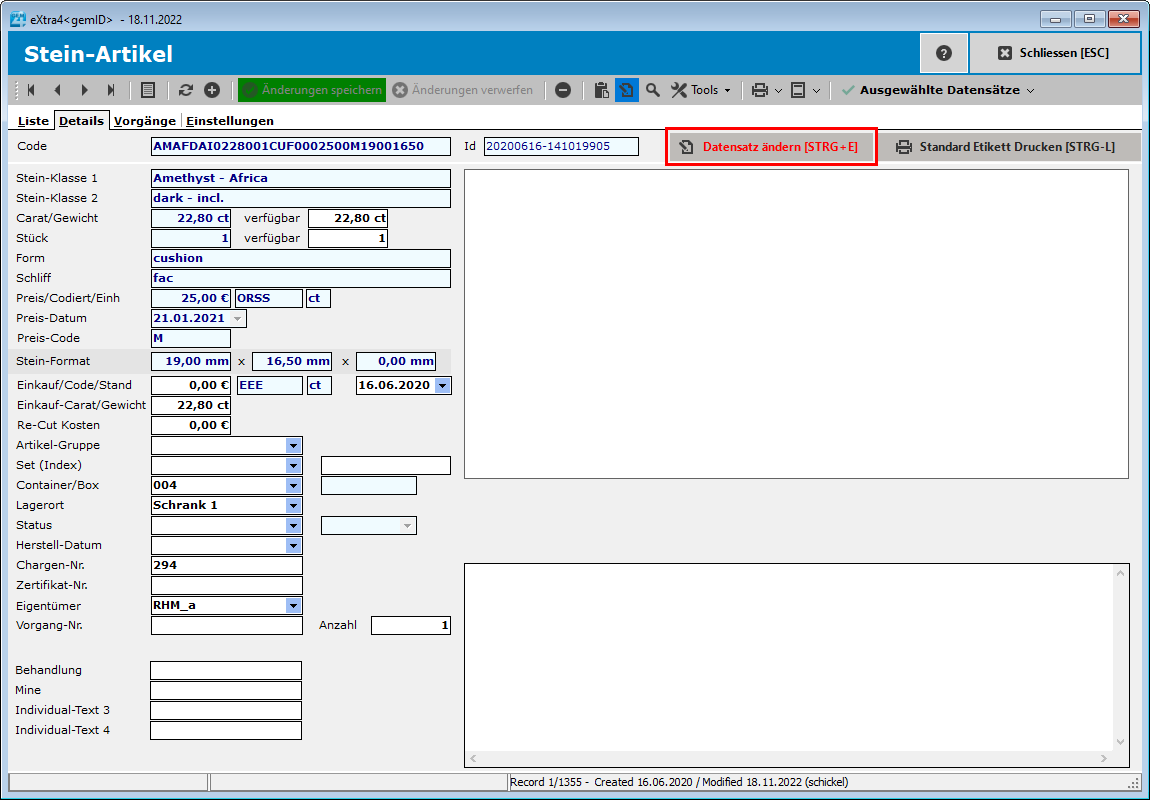Add new record with plus icon
The image size is (1150, 800).
[212, 90]
